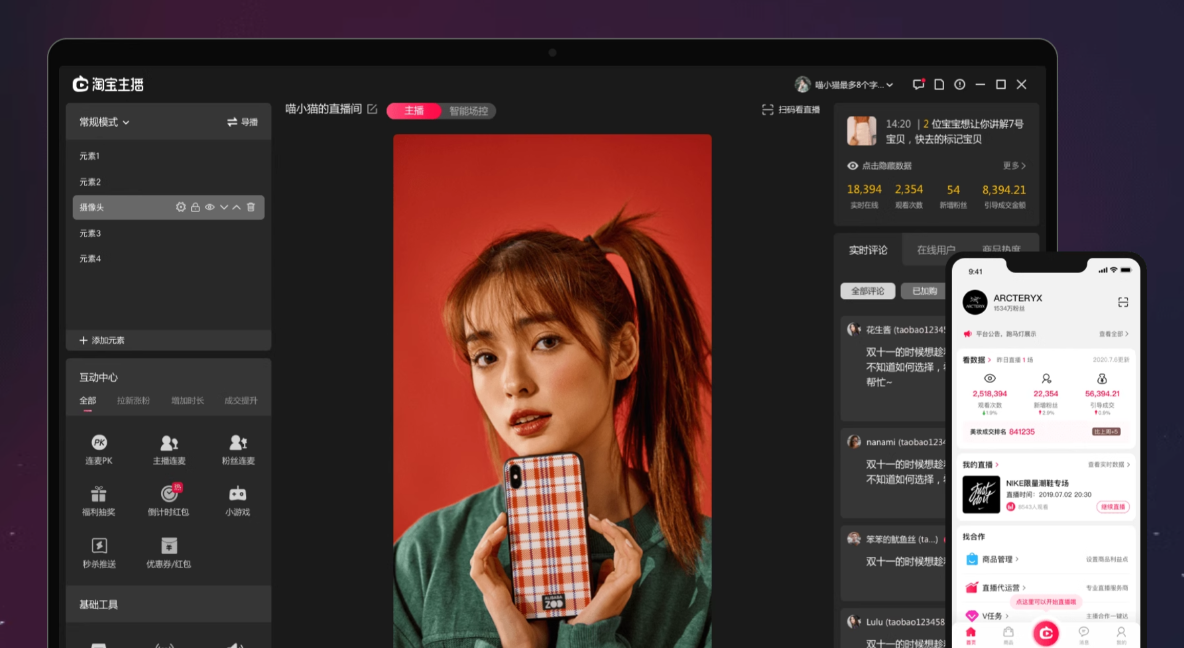Viewport: 1184px width, 648px height.
Task: Click the alert info icon in title bar
Action: coord(959,85)
